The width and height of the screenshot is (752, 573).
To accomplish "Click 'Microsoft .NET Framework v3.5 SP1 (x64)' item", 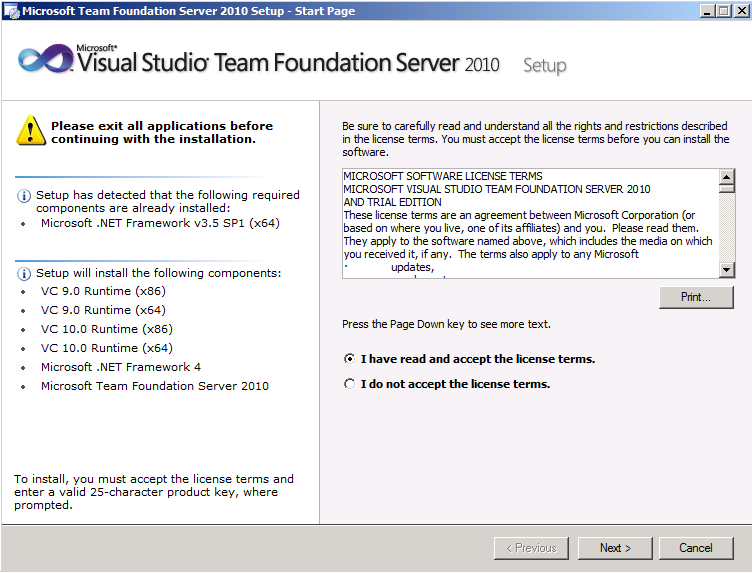I will (x=160, y=223).
